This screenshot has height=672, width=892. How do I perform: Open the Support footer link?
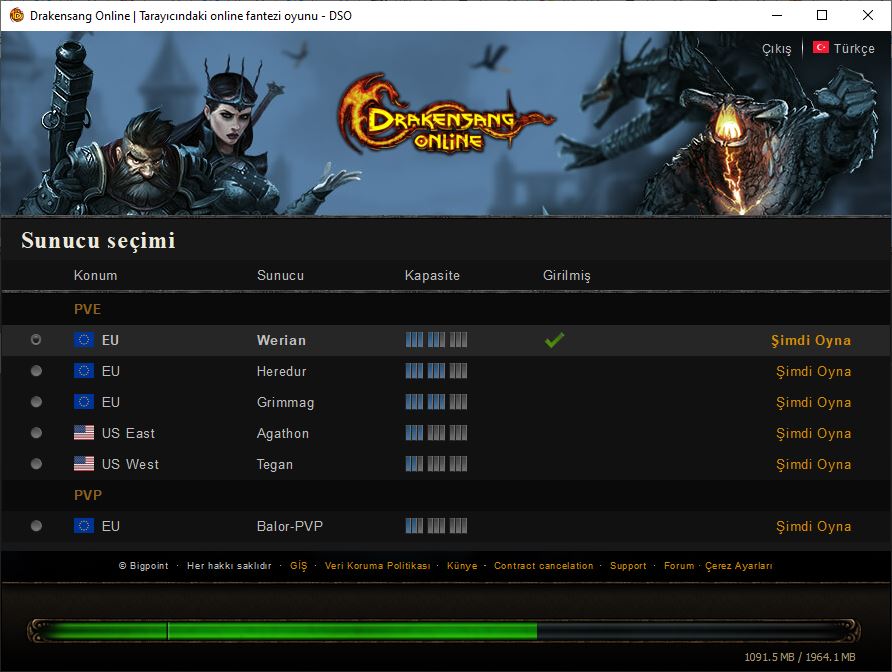[x=628, y=566]
